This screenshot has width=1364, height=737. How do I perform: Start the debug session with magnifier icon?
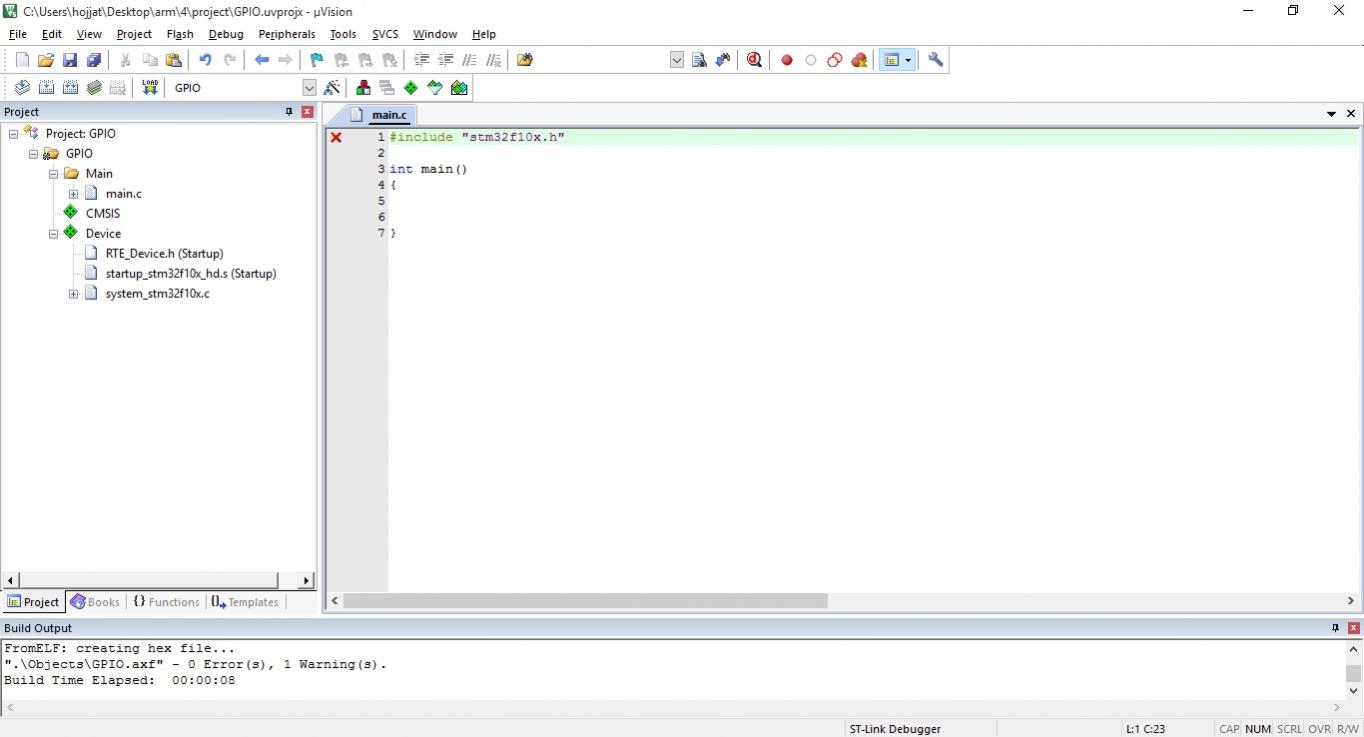754,60
